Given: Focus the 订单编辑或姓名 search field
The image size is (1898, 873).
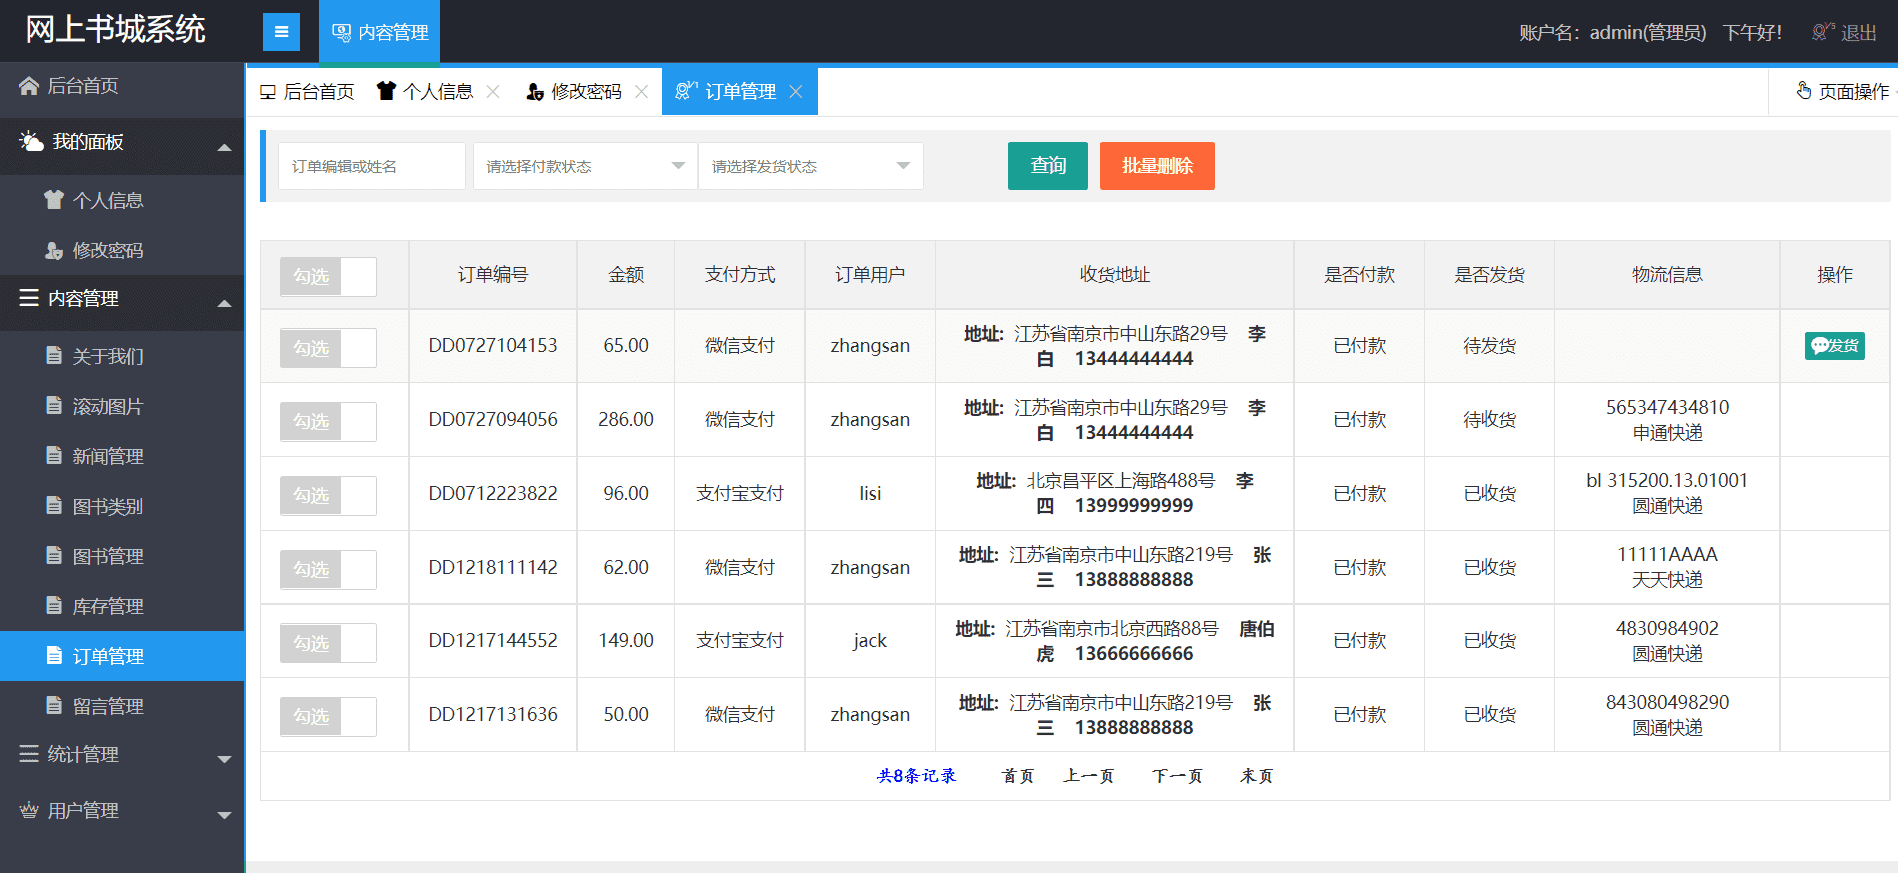Looking at the screenshot, I should tap(372, 166).
